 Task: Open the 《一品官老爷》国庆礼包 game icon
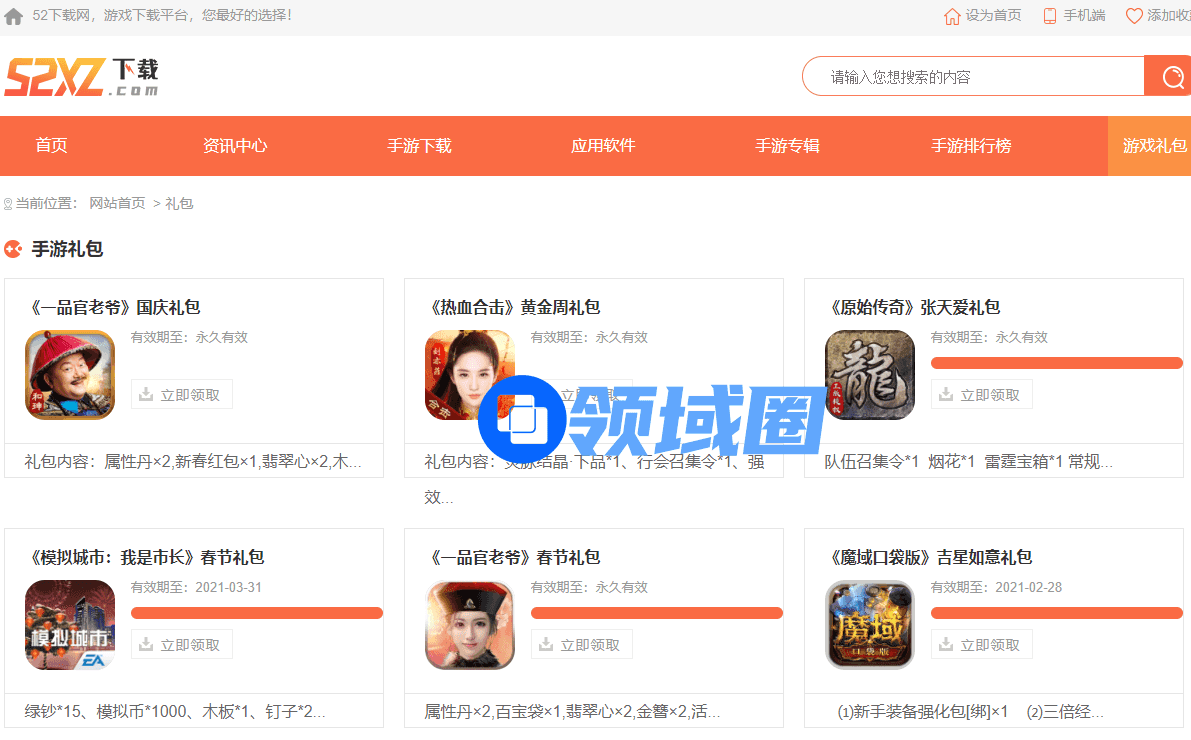(70, 375)
